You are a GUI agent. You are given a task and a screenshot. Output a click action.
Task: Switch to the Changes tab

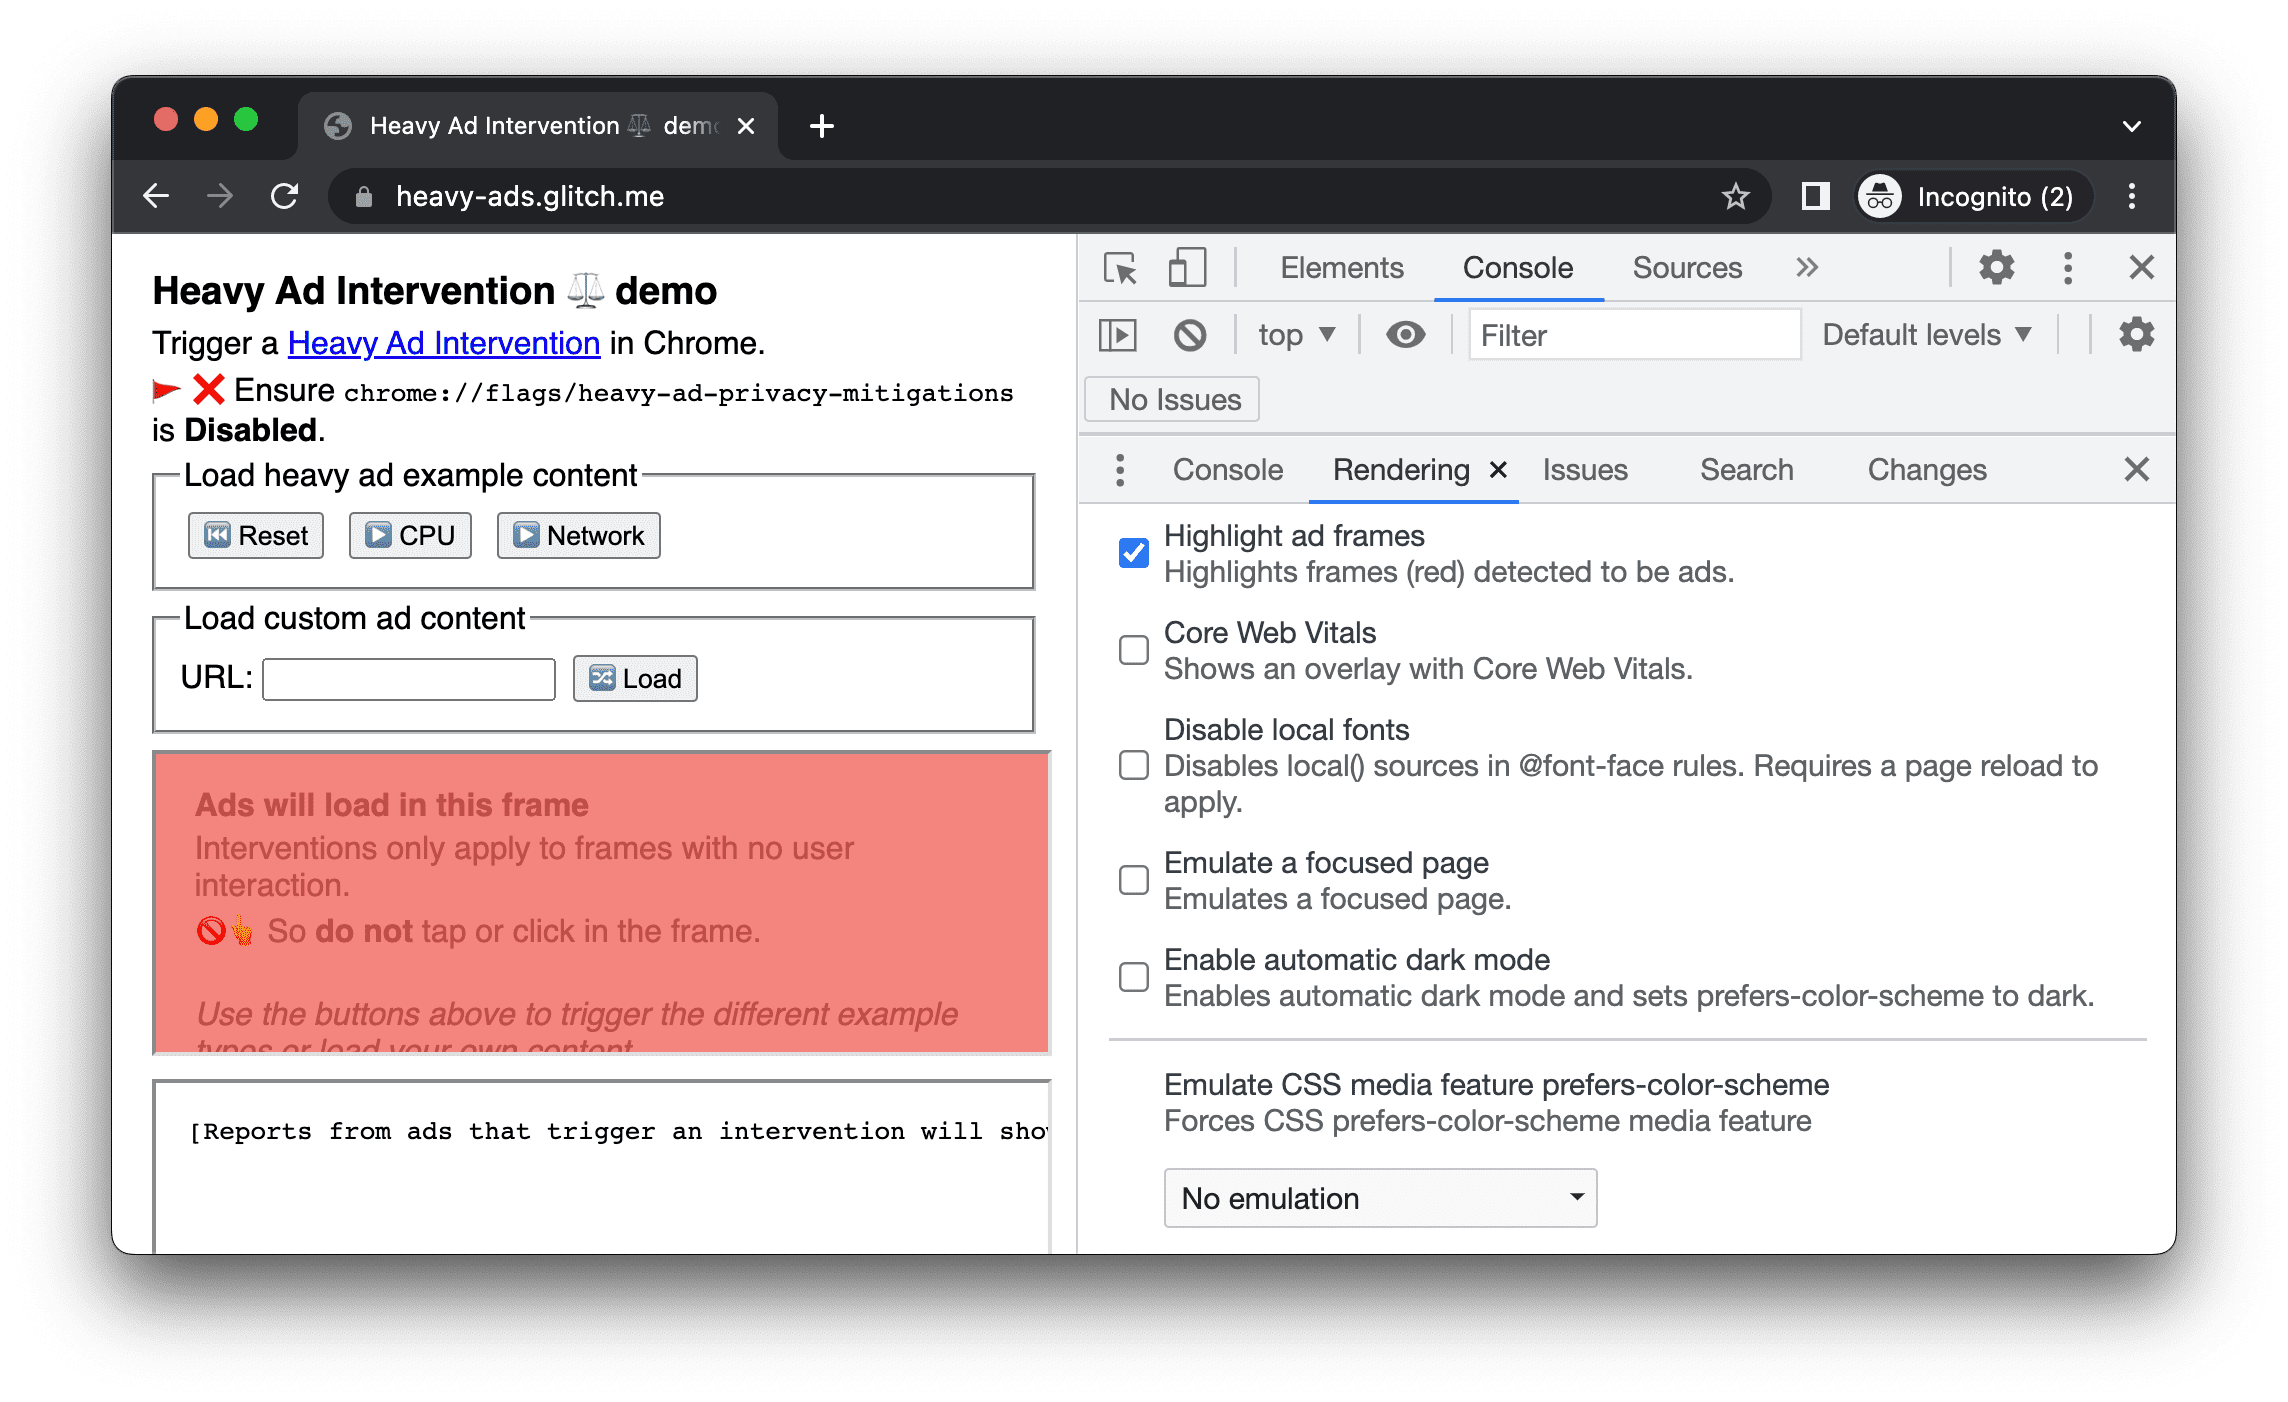[1925, 471]
